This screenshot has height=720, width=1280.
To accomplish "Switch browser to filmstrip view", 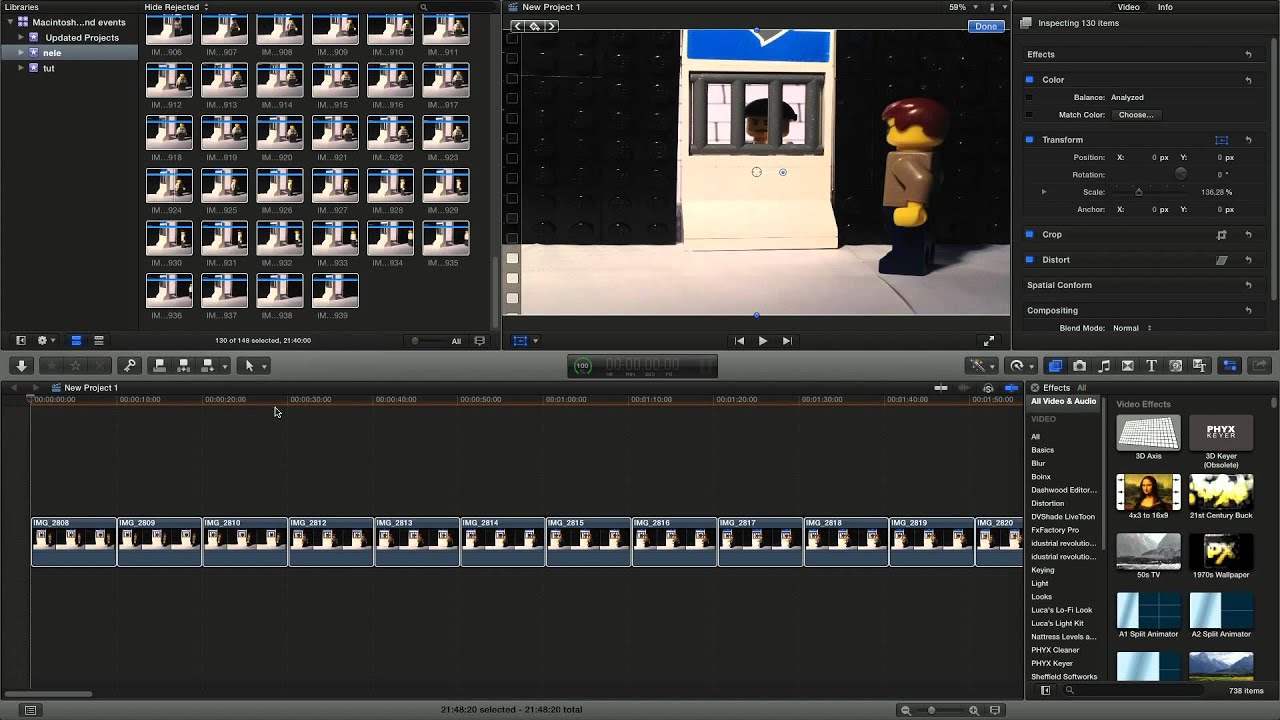I will [x=76, y=341].
